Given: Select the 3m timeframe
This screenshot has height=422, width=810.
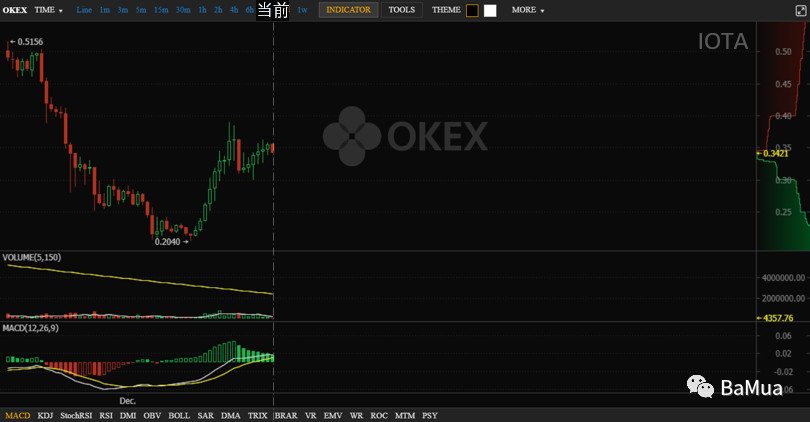Looking at the screenshot, I should click(x=122, y=10).
